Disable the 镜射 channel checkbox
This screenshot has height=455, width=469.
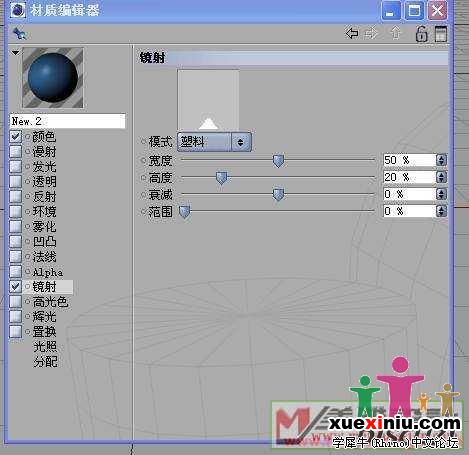click(16, 287)
